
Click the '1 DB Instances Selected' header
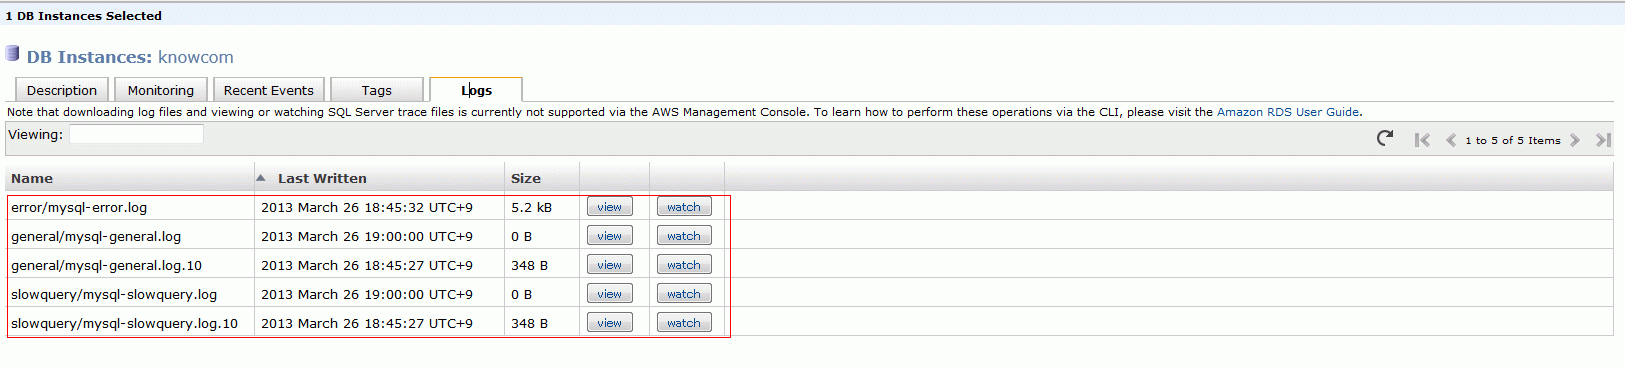click(x=84, y=15)
